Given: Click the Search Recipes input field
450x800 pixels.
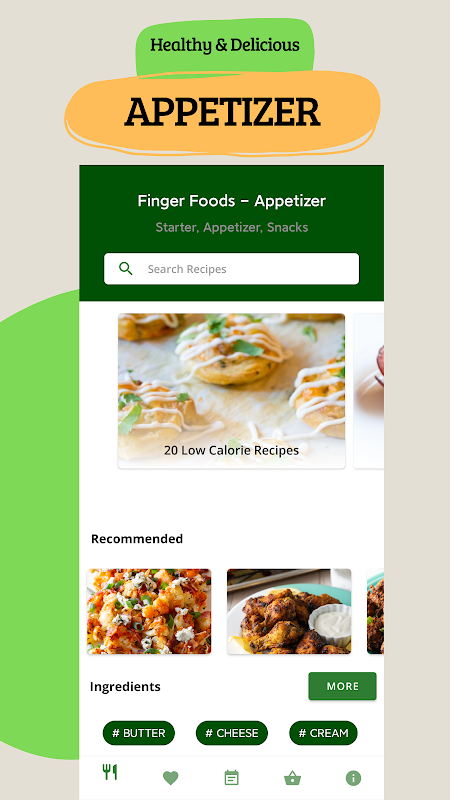Looking at the screenshot, I should 232,269.
